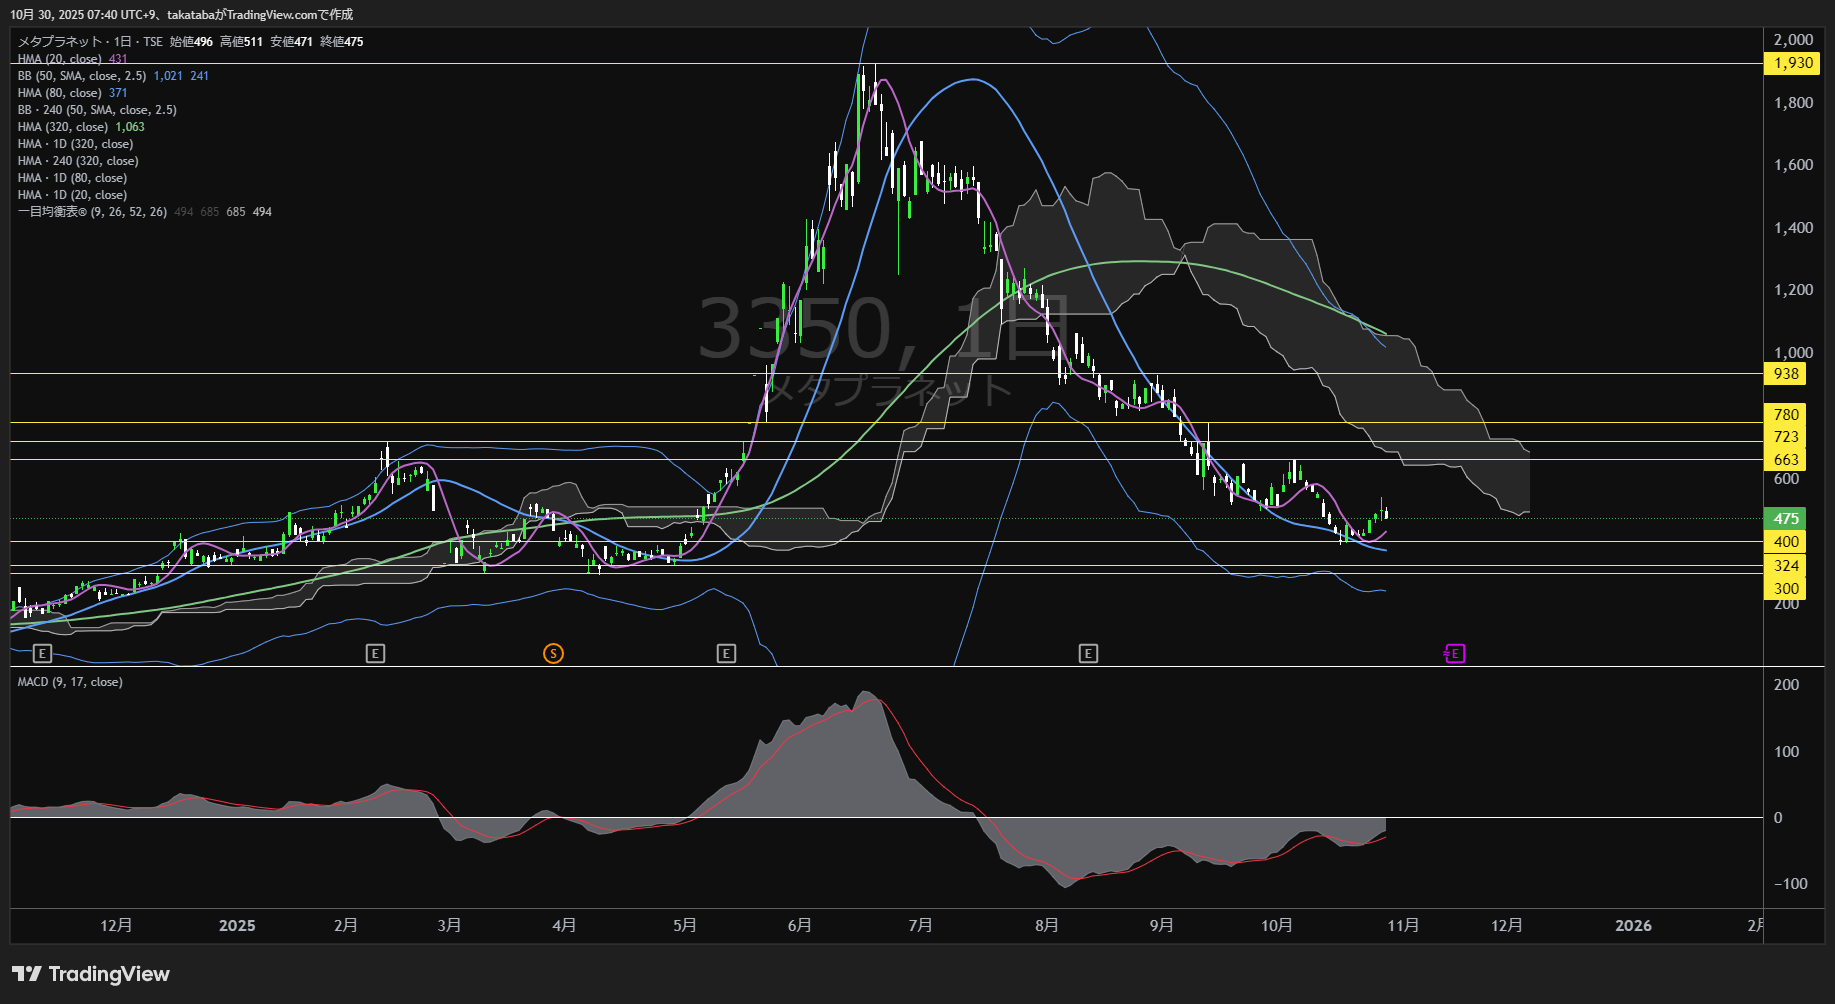Screen dimensions: 1835x1004
Task: Open the leftmost earnings E marker
Action: (x=42, y=653)
